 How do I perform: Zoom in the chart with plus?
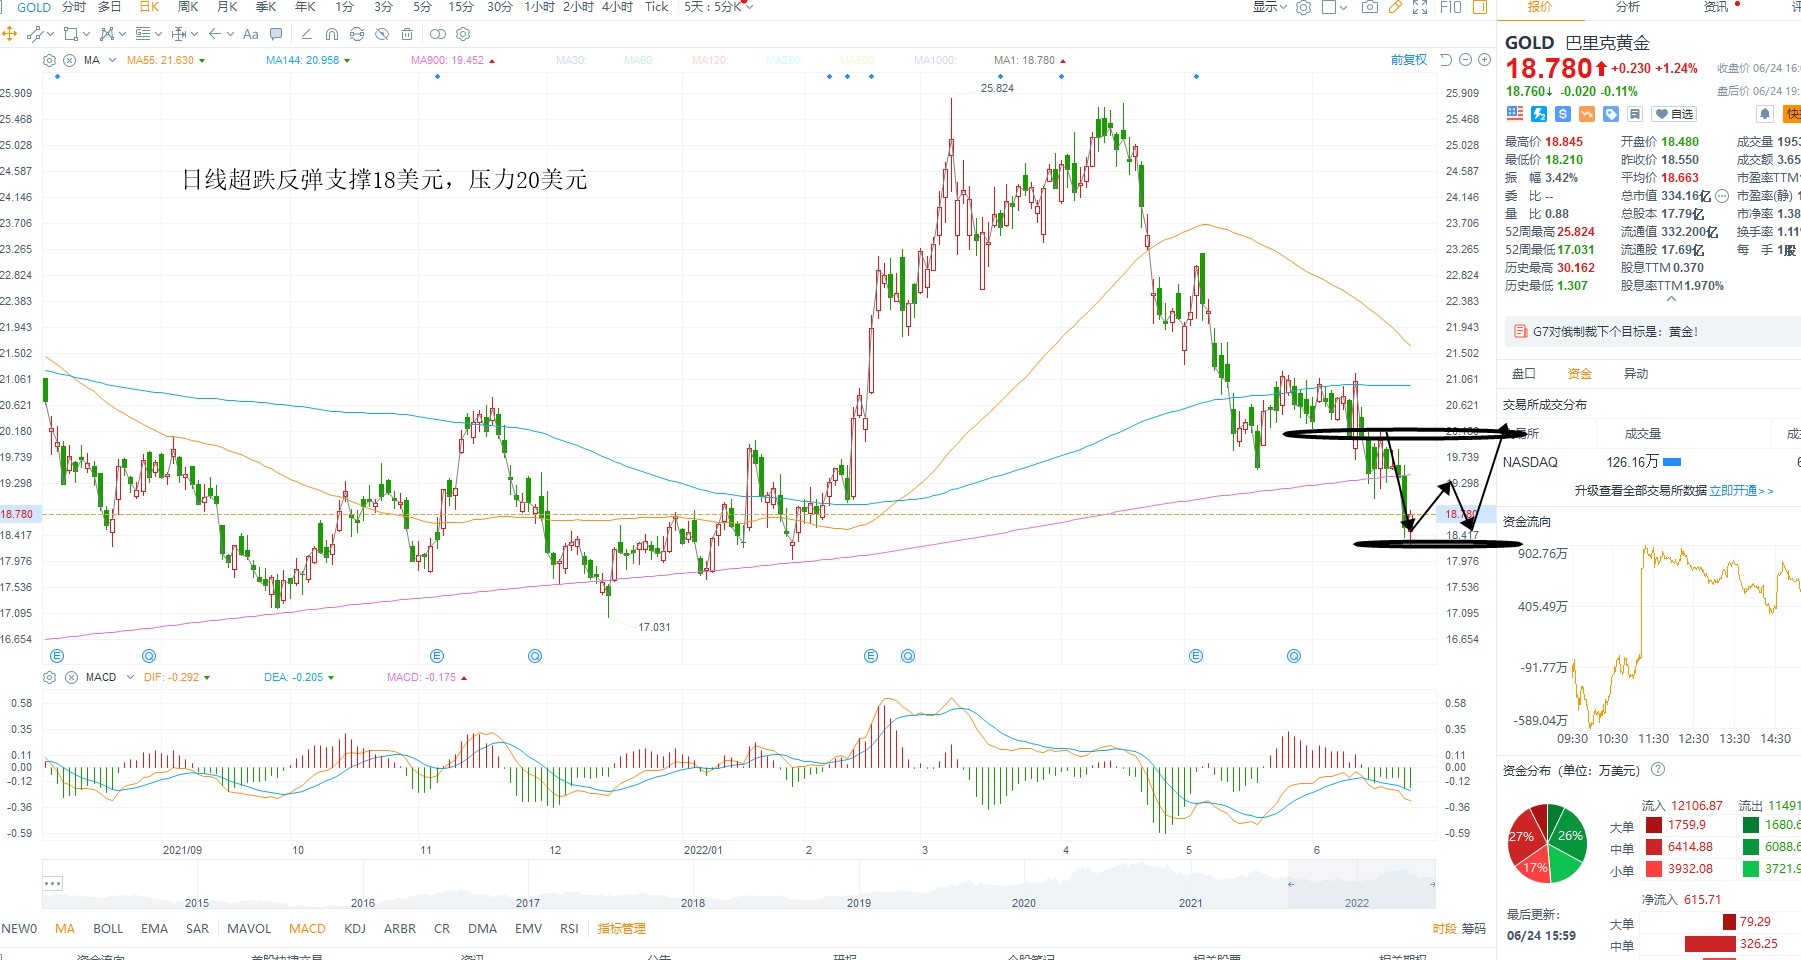pyautogui.click(x=1485, y=60)
